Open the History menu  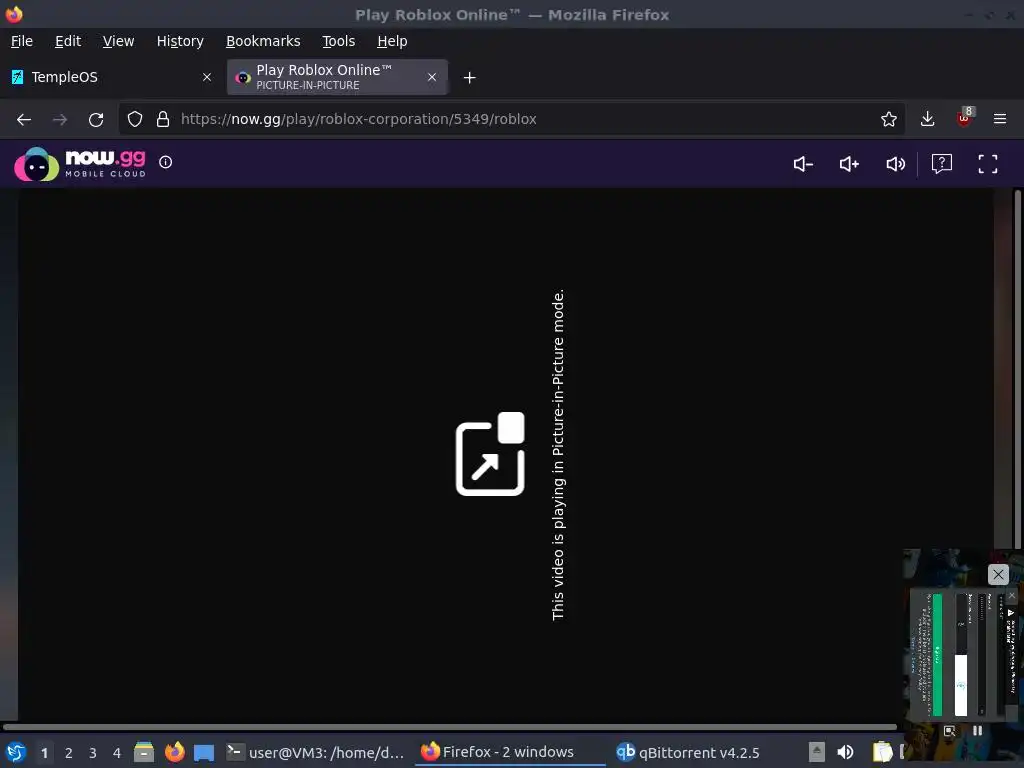coord(180,41)
